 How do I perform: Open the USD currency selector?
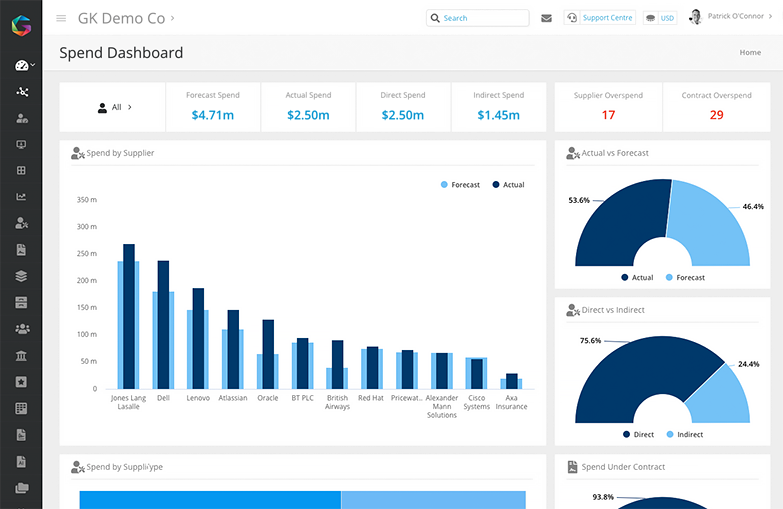[660, 18]
